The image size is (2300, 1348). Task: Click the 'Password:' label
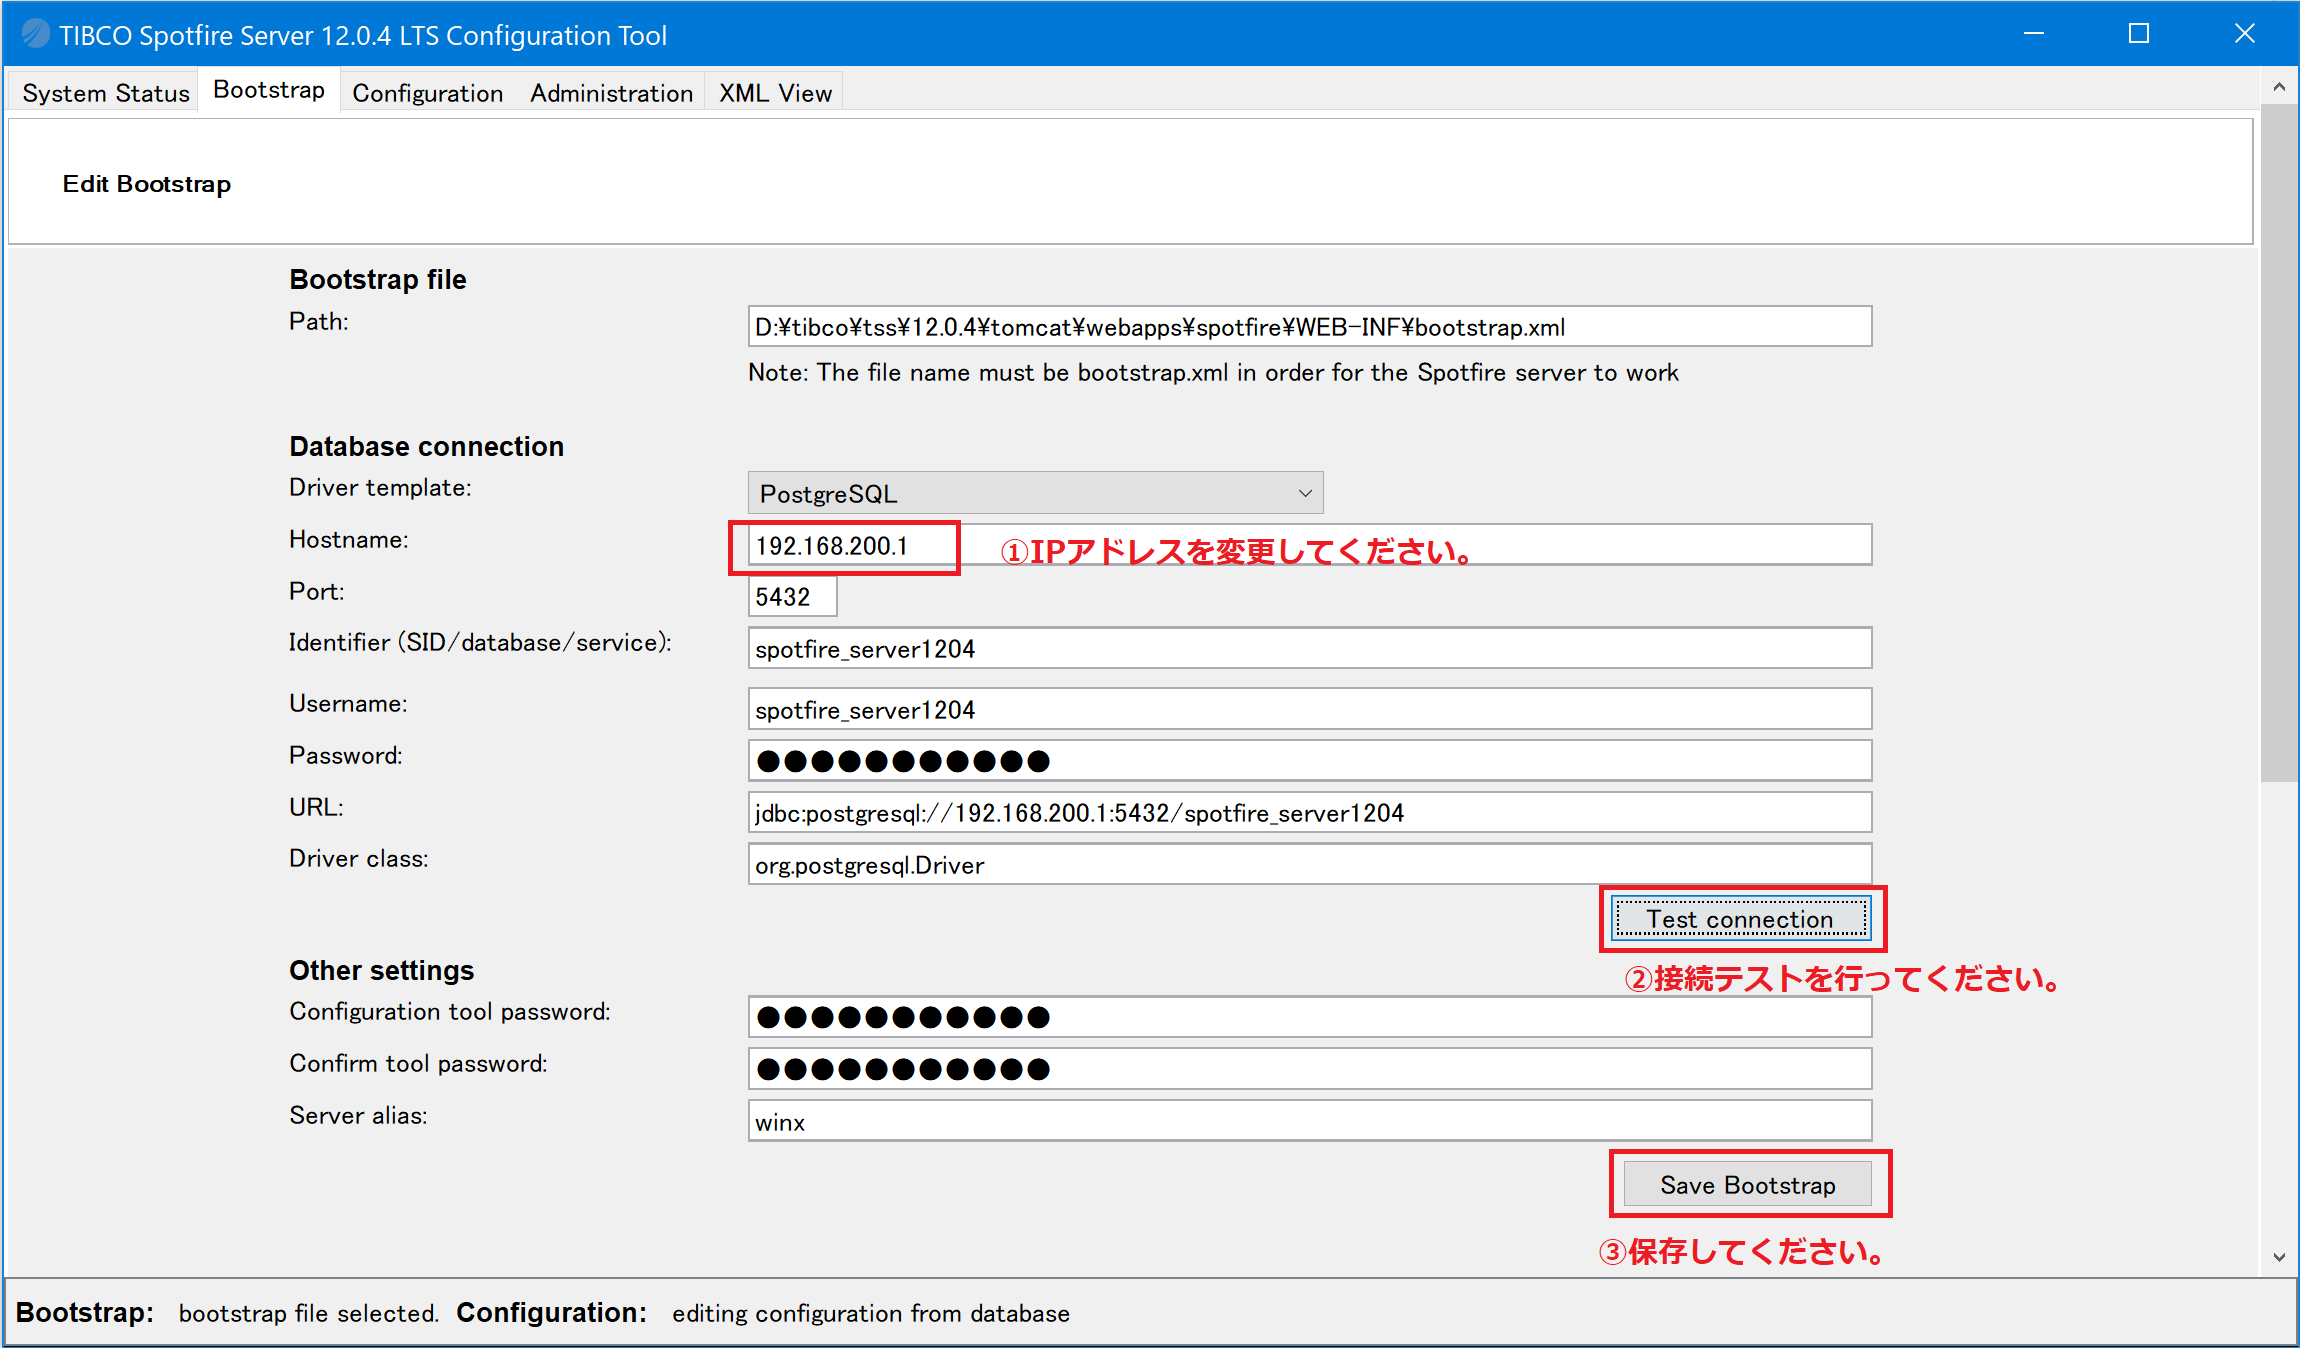coord(346,756)
